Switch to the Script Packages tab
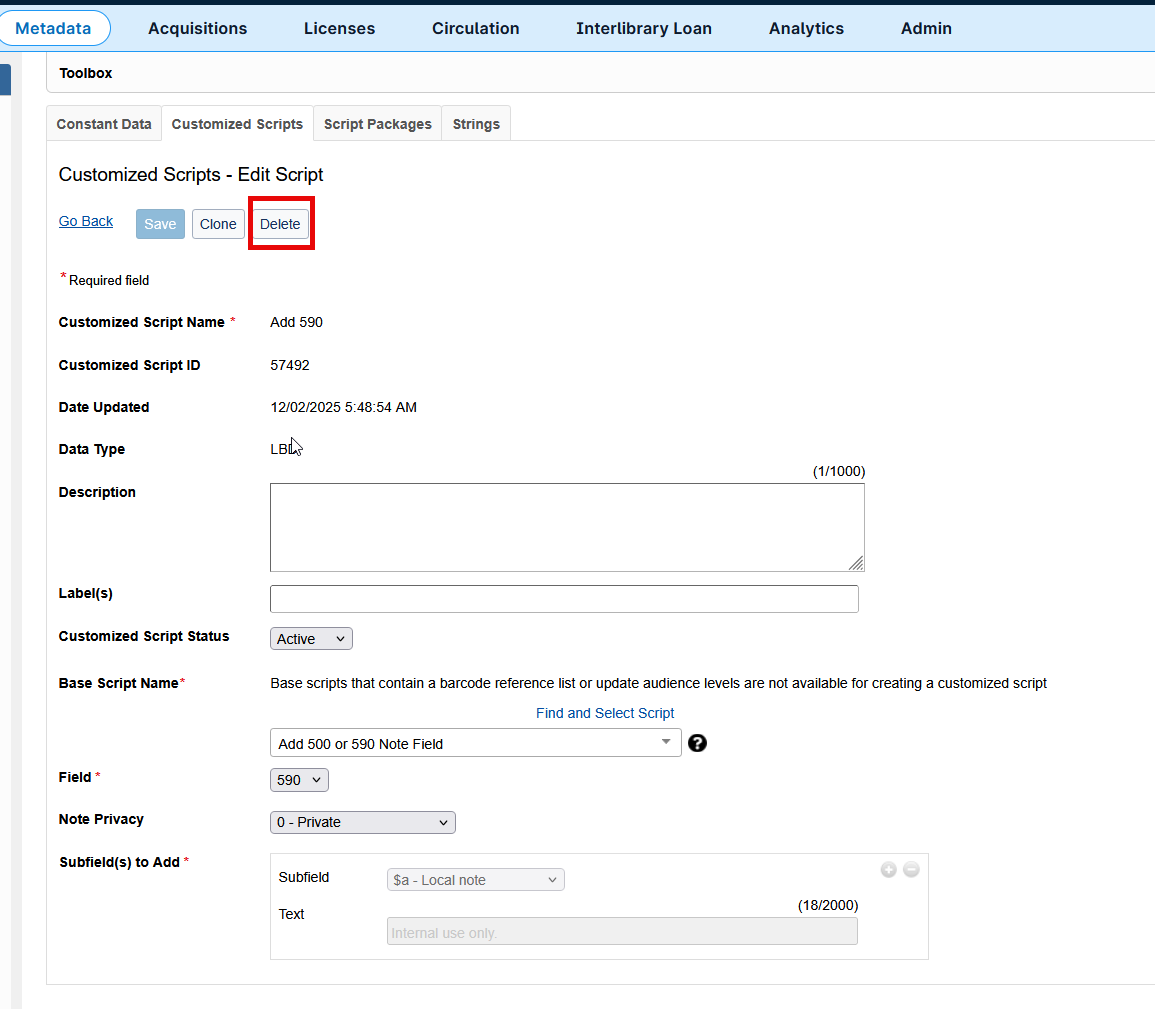Image resolution: width=1155 pixels, height=1009 pixels. [x=377, y=124]
